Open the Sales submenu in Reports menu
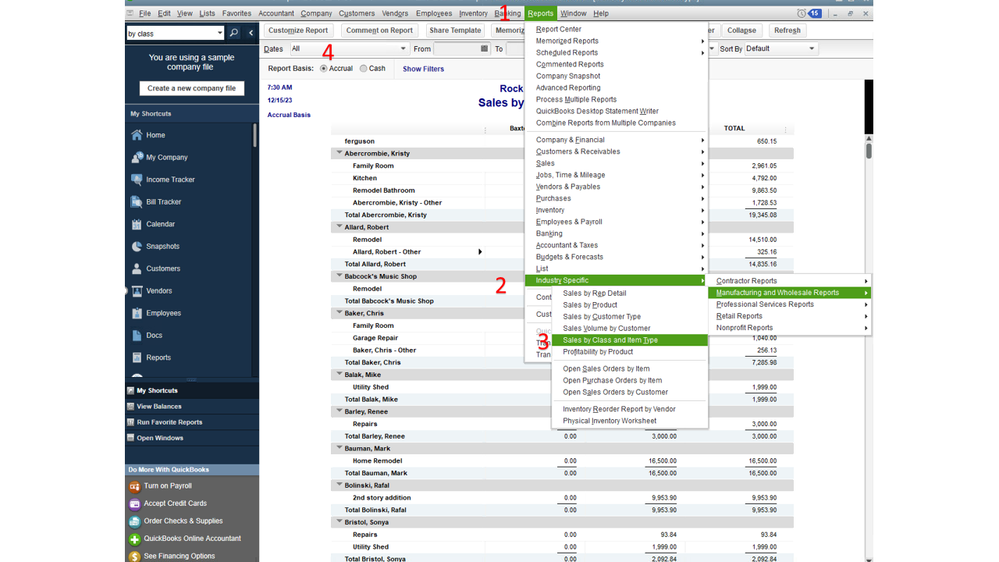 616,163
